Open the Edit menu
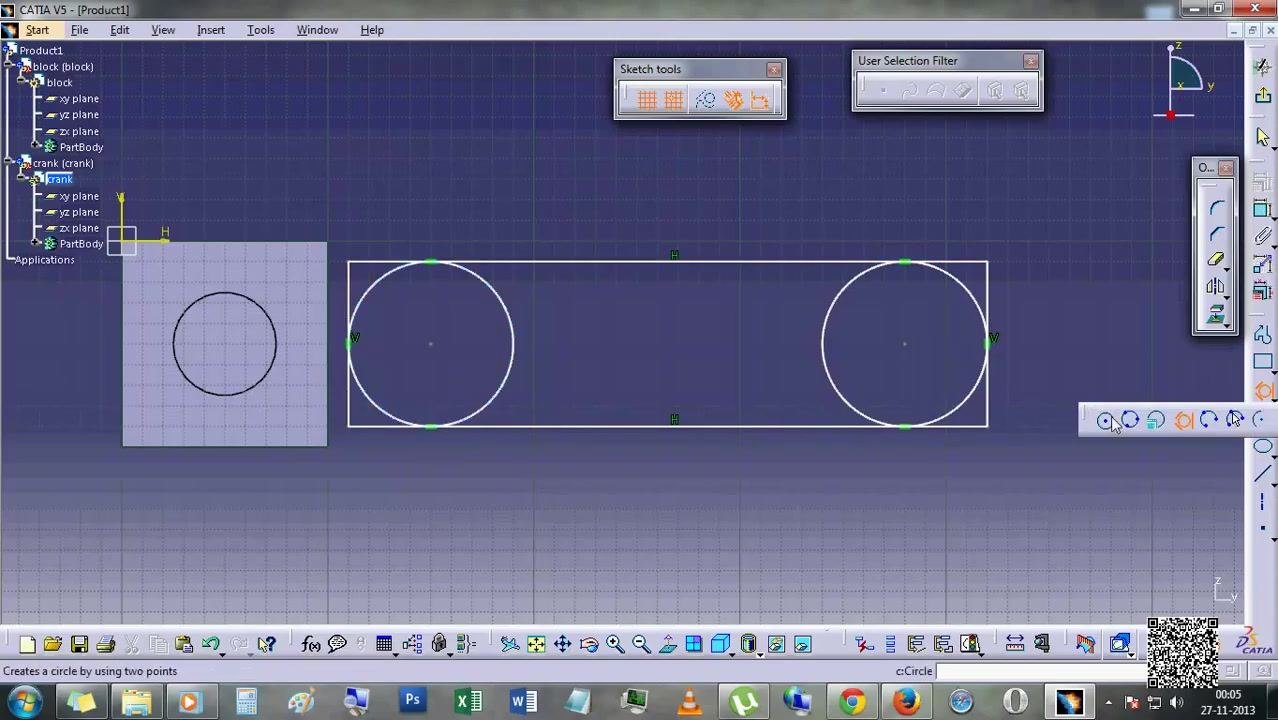This screenshot has width=1278, height=720. point(119,30)
